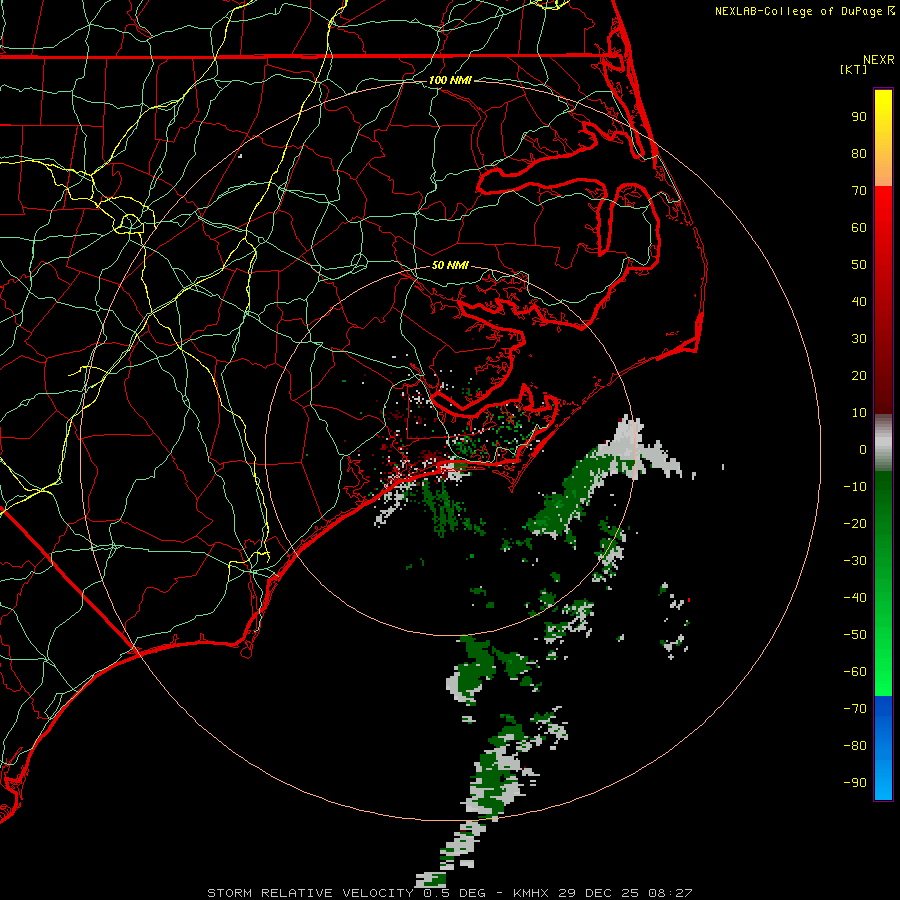The image size is (900, 900).
Task: Select the -50 knot scale value
Action: click(855, 635)
